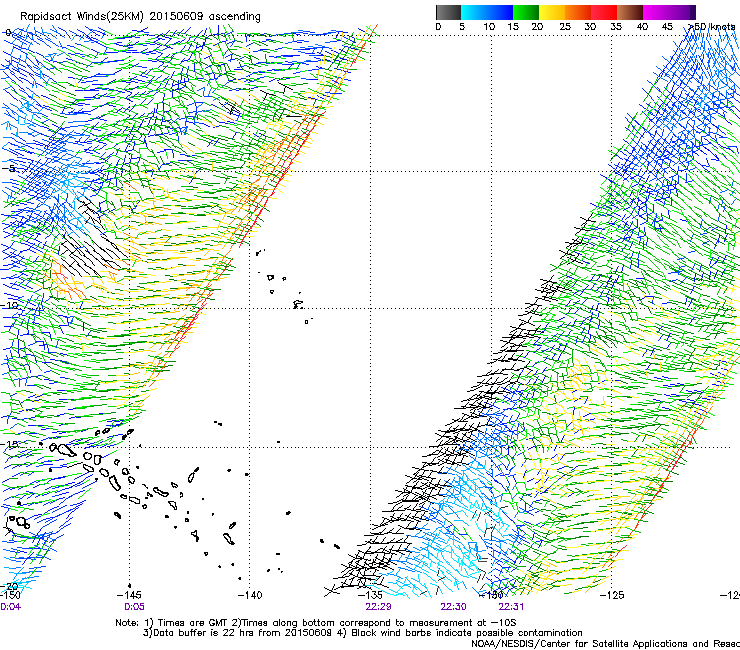Click the '0:04' swath time label

click(x=10, y=607)
